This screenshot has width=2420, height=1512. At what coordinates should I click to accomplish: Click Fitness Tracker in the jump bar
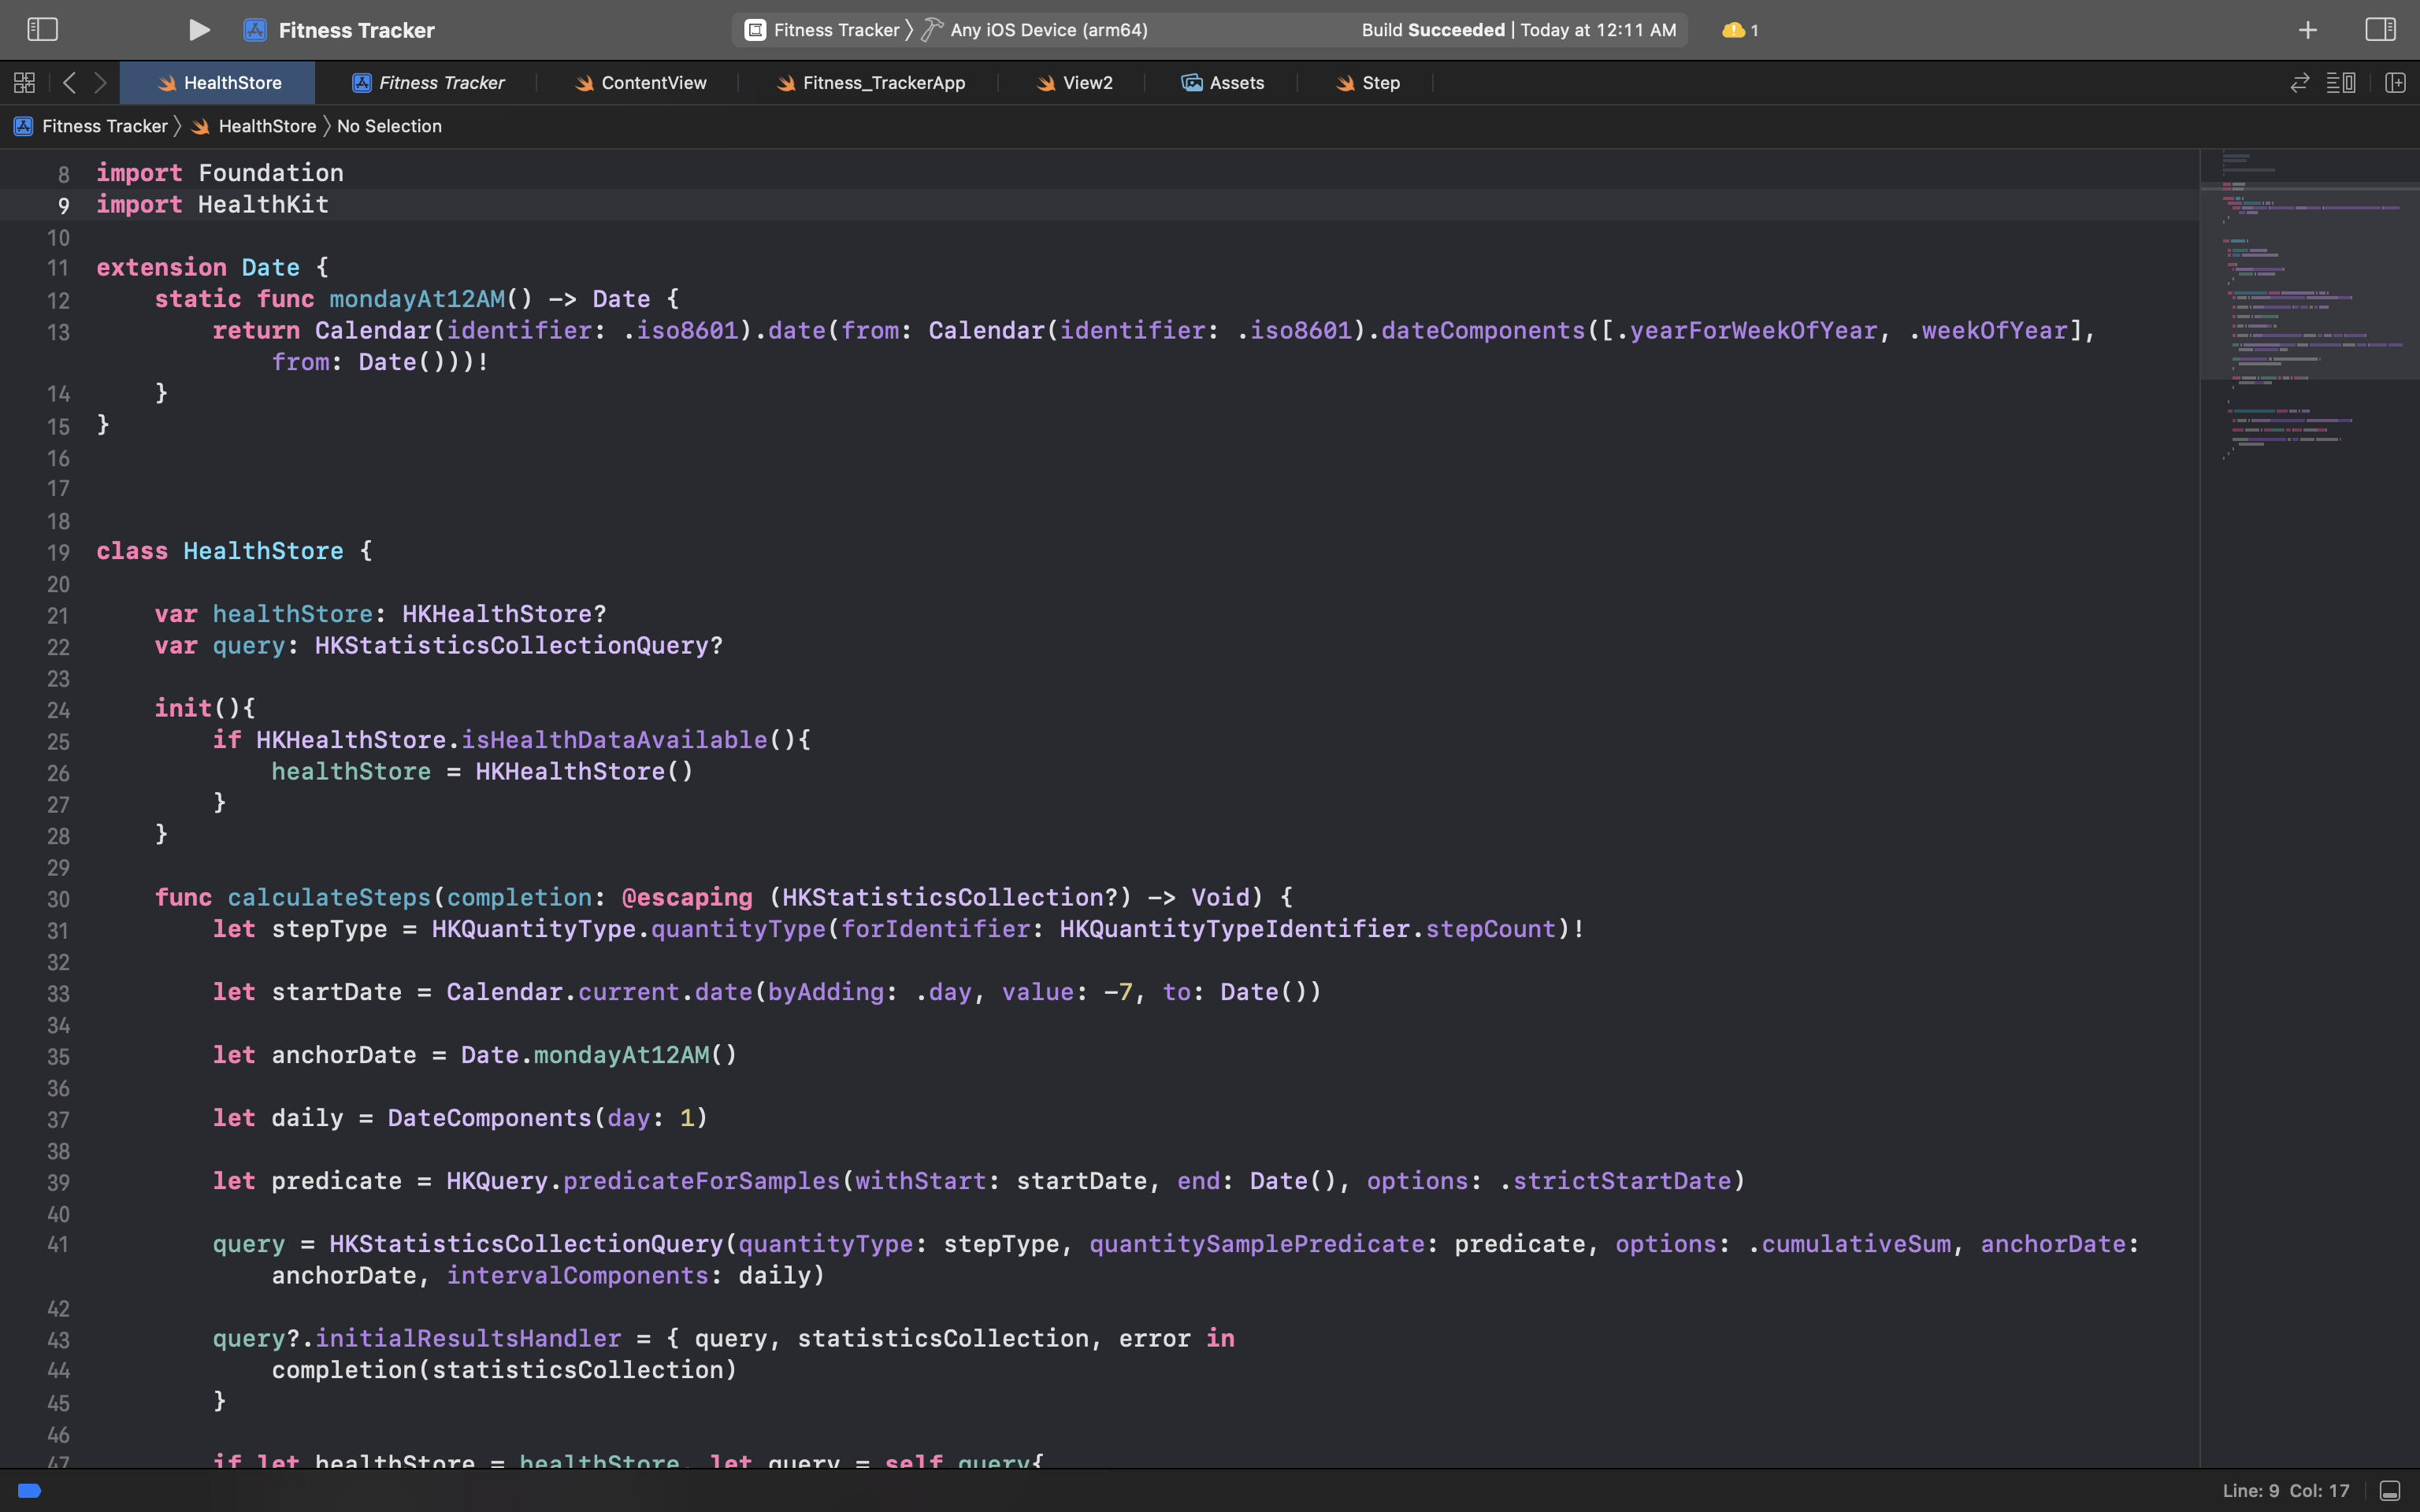(91, 126)
